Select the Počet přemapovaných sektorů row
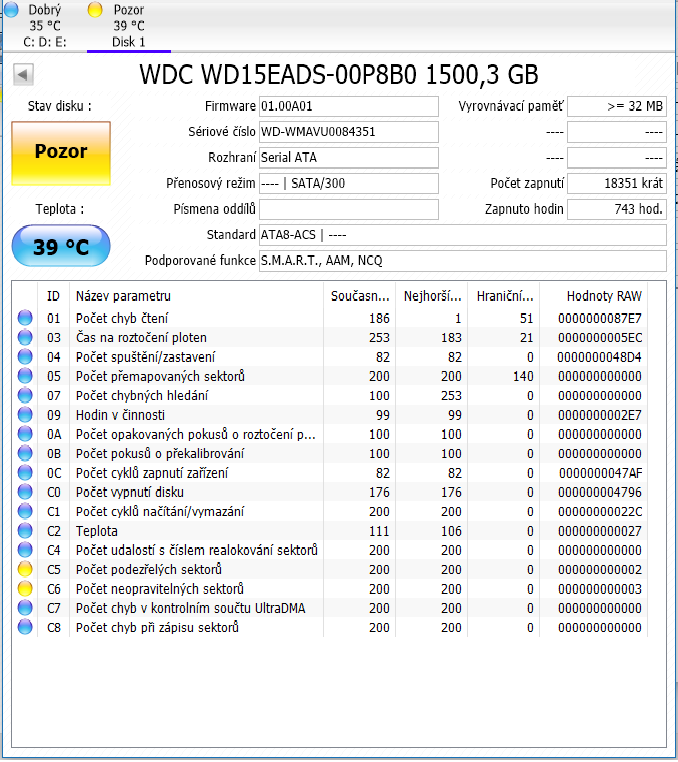678x762 pixels. click(330, 376)
